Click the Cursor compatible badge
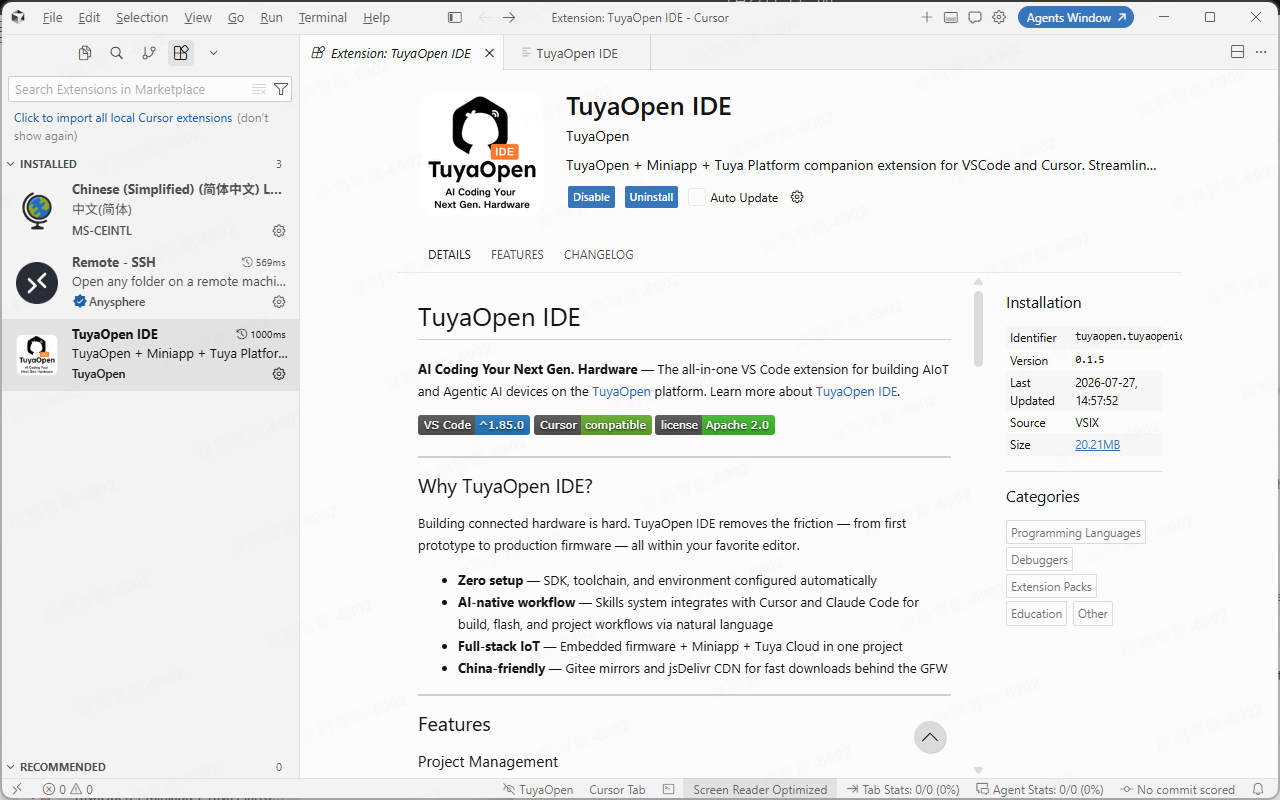Image resolution: width=1280 pixels, height=800 pixels. [x=593, y=425]
